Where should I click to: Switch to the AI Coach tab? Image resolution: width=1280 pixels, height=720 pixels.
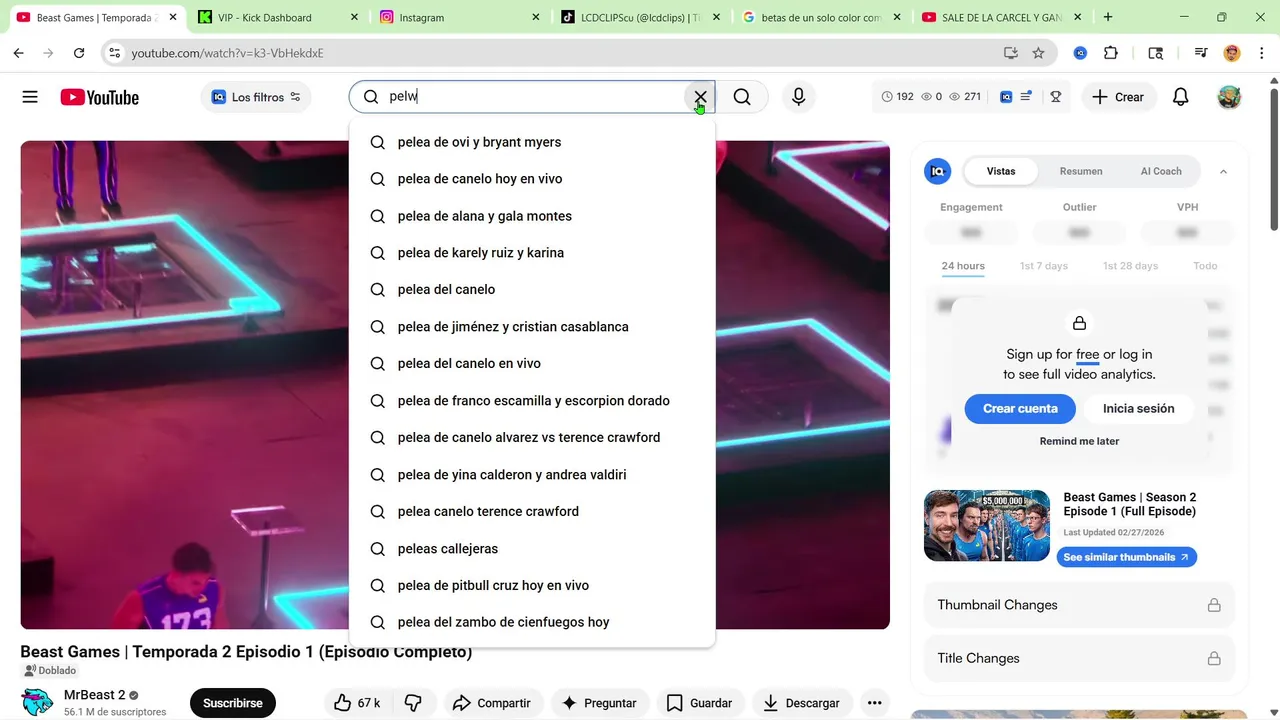click(1161, 171)
